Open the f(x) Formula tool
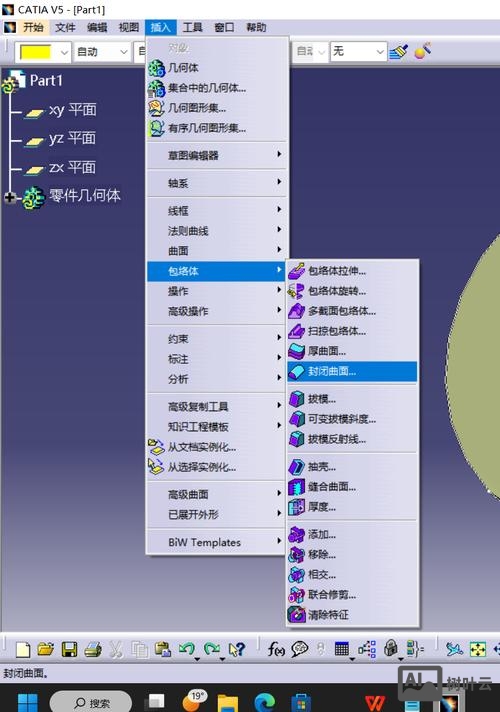This screenshot has height=712, width=500. (276, 649)
